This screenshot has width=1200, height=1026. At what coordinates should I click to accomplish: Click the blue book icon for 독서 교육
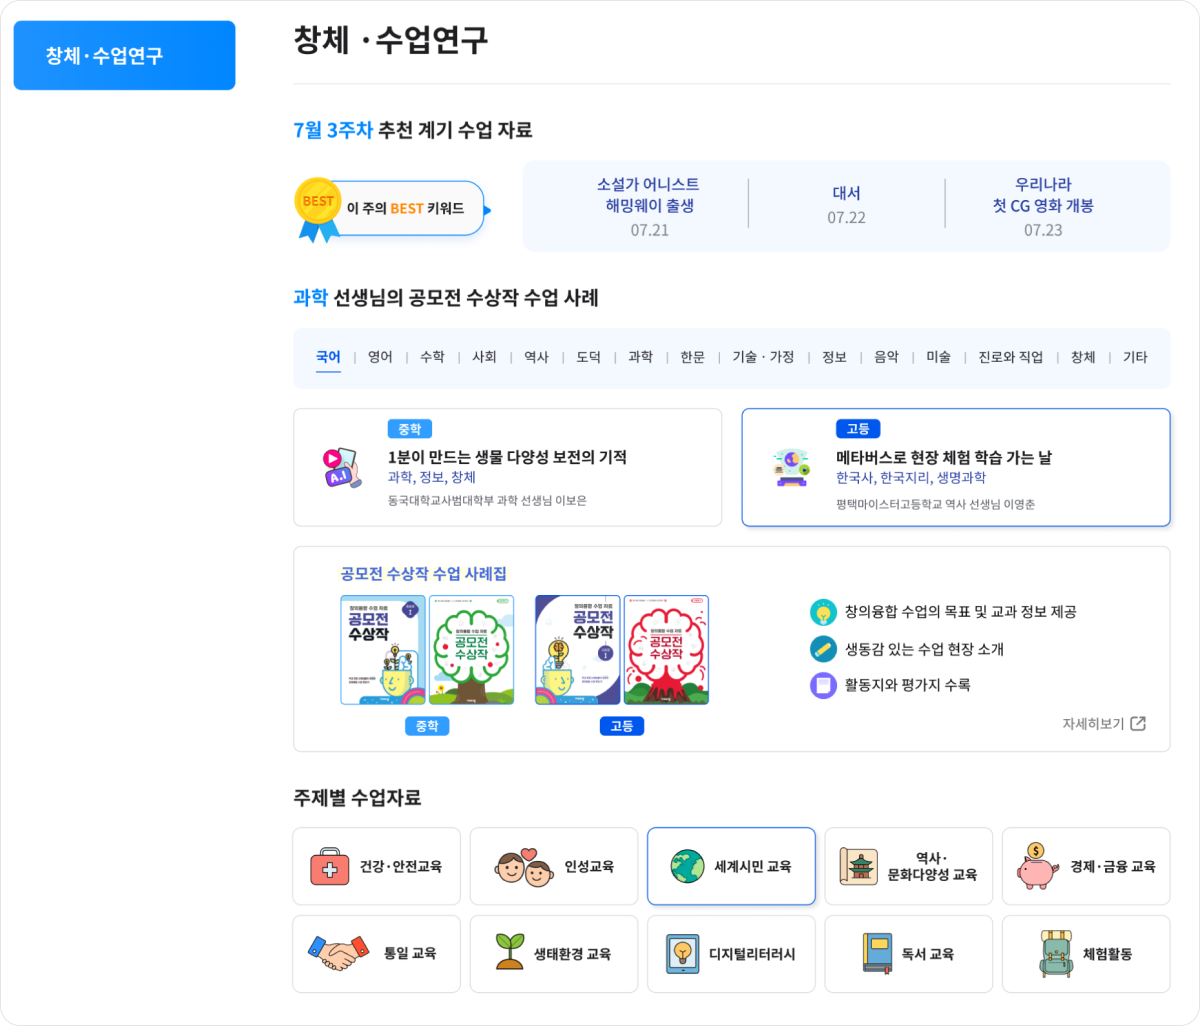(877, 953)
